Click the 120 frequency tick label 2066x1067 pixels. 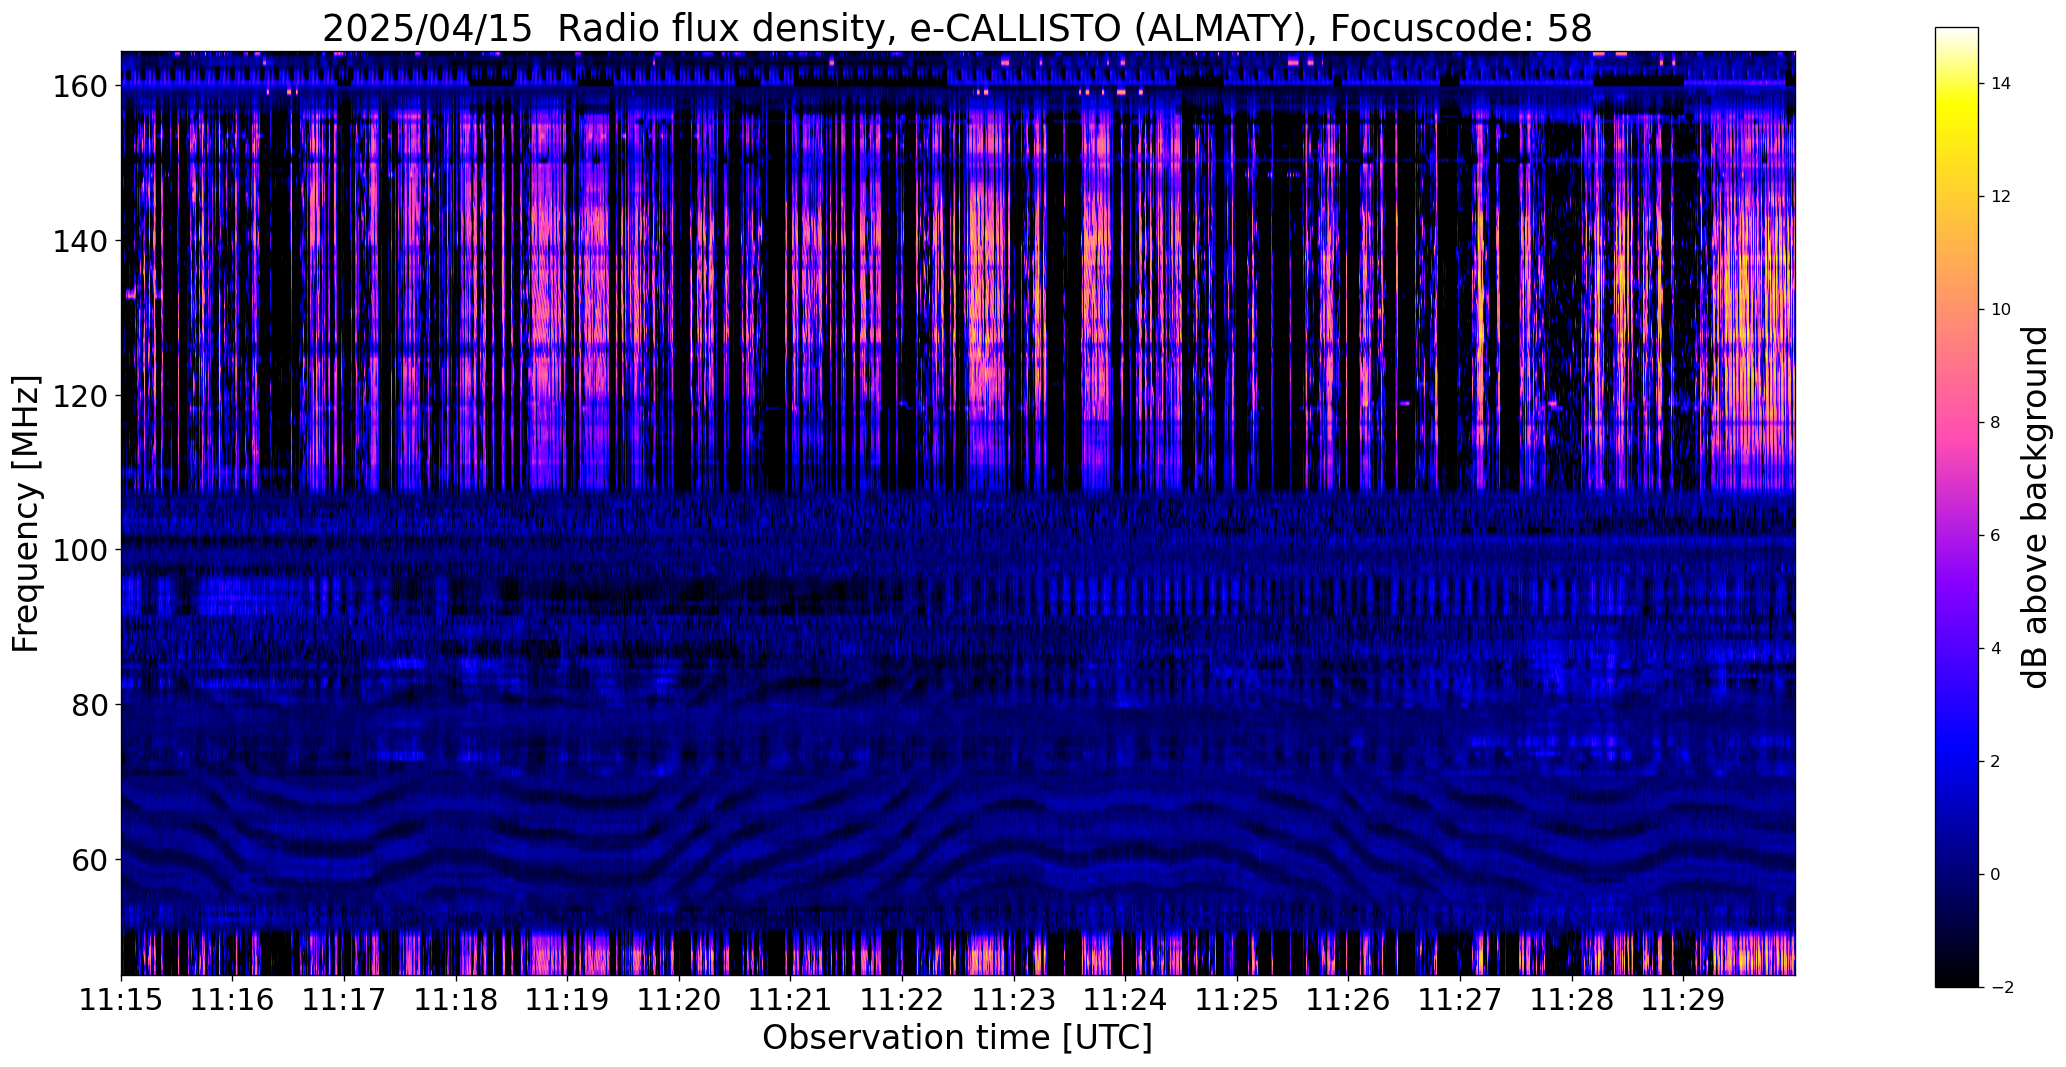78,396
